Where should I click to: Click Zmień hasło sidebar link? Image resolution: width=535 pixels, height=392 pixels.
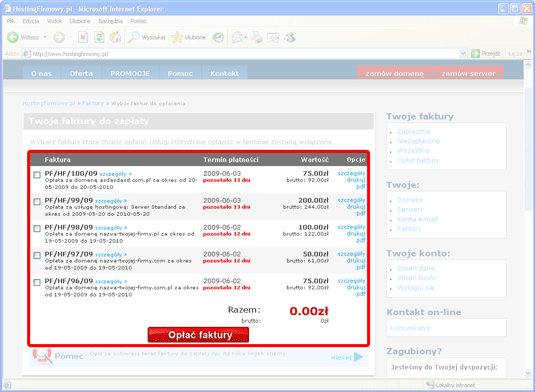(x=417, y=278)
